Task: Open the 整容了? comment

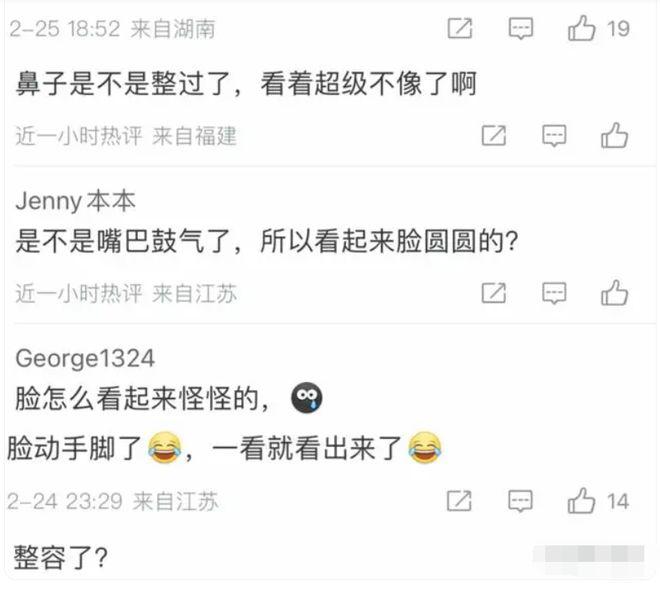Action: pos(61,557)
